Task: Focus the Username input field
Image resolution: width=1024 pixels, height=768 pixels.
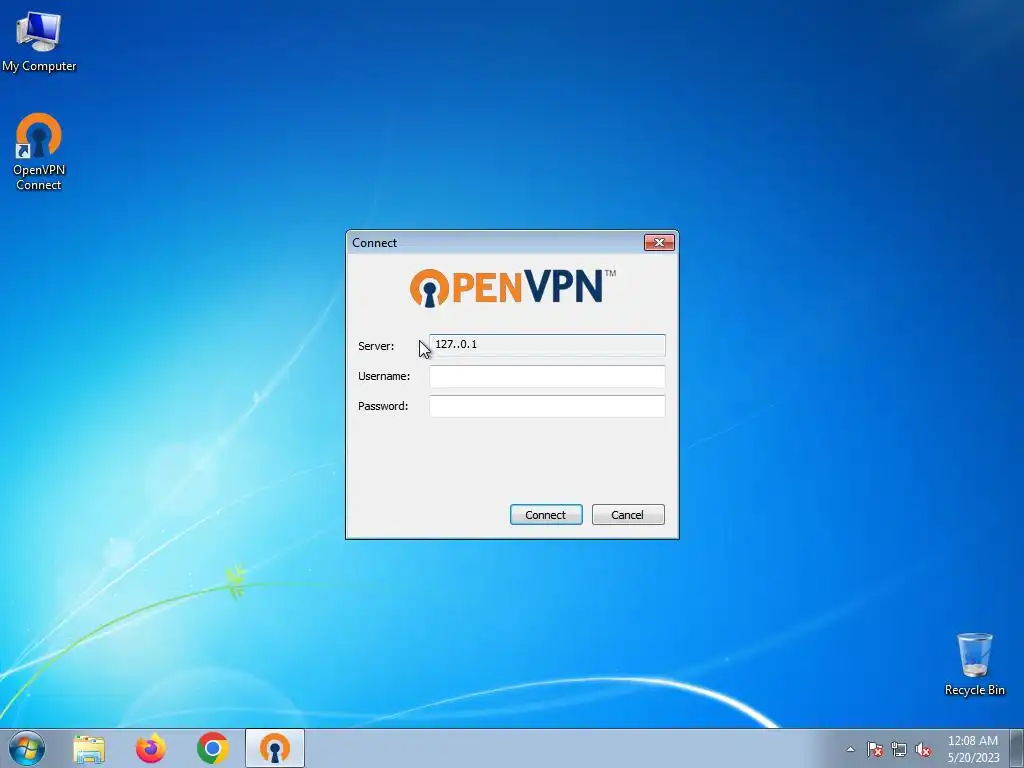Action: pyautogui.click(x=547, y=376)
